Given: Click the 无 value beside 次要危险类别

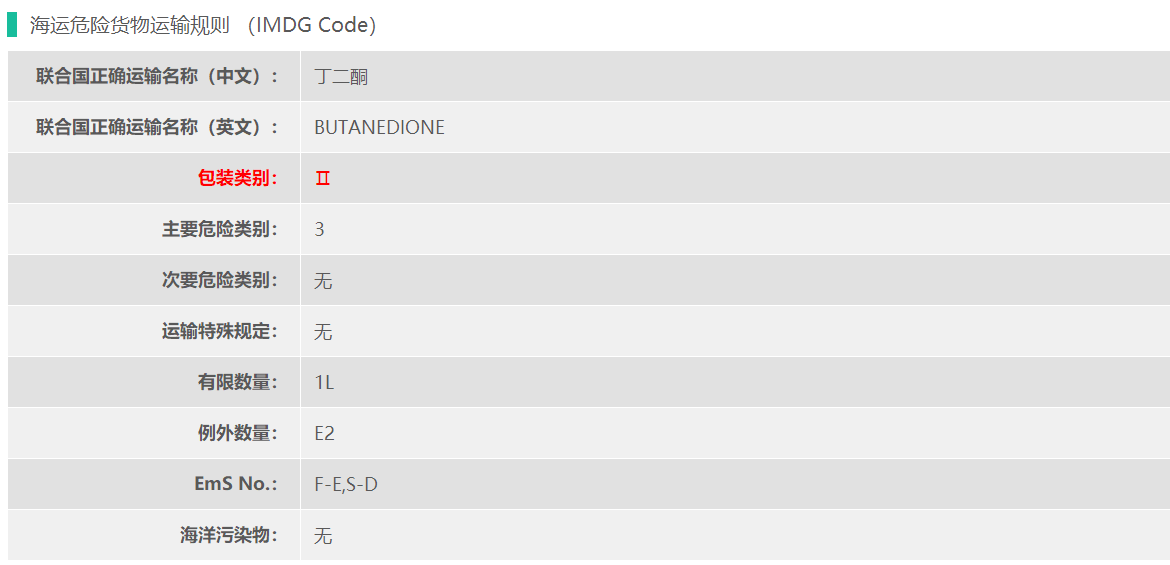Looking at the screenshot, I should point(323,281).
